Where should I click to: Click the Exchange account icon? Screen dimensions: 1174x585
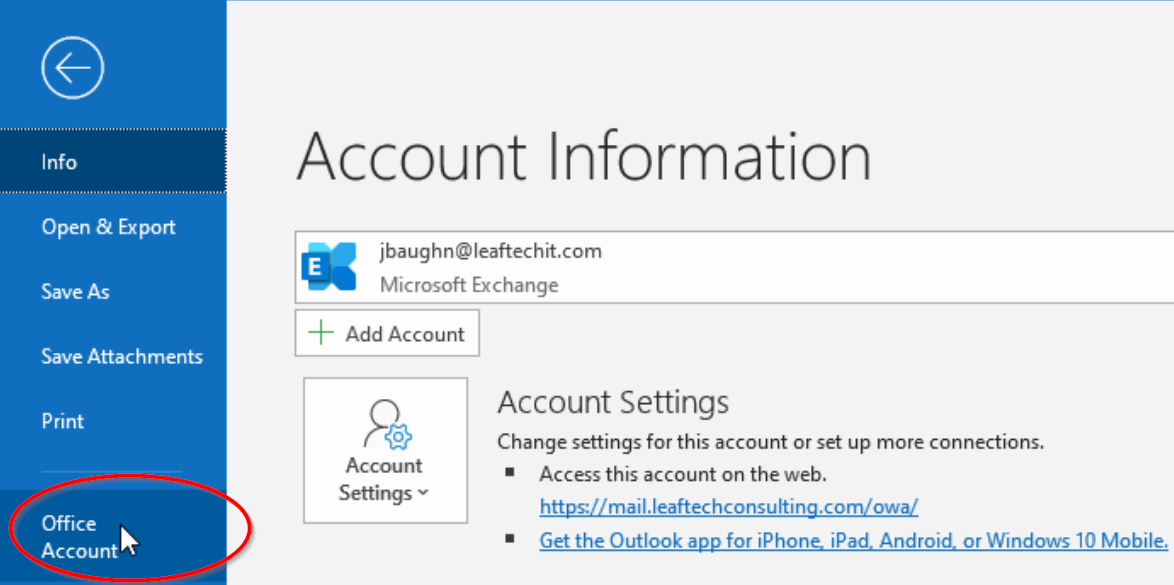328,267
